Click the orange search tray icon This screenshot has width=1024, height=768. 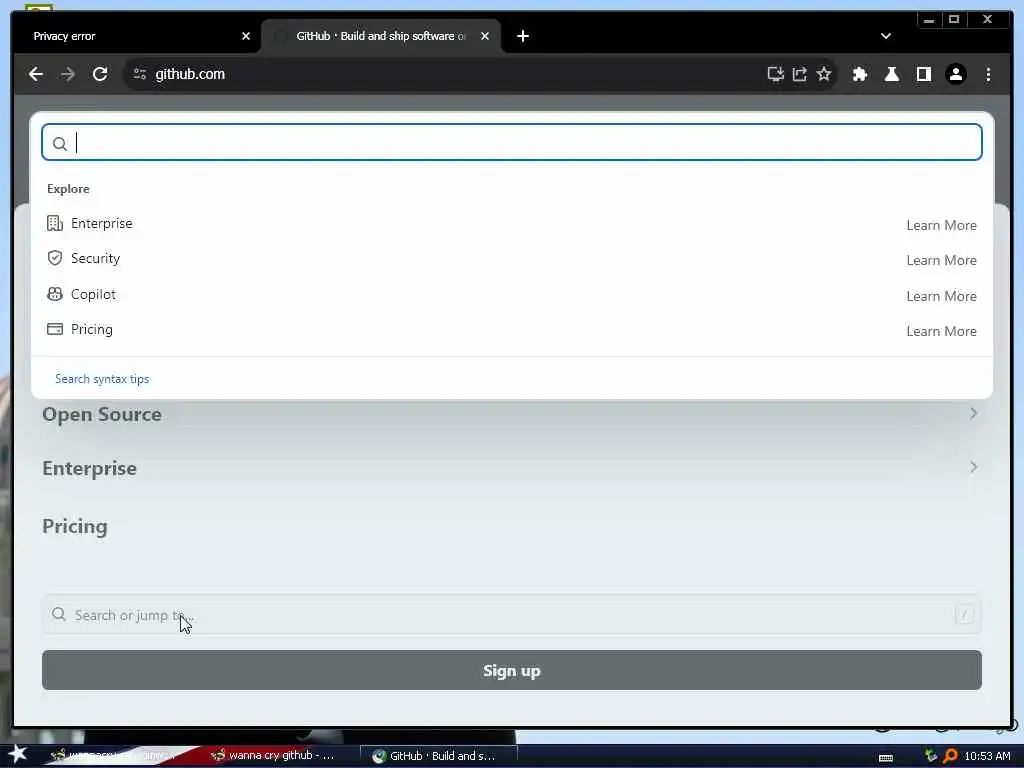tap(950, 756)
